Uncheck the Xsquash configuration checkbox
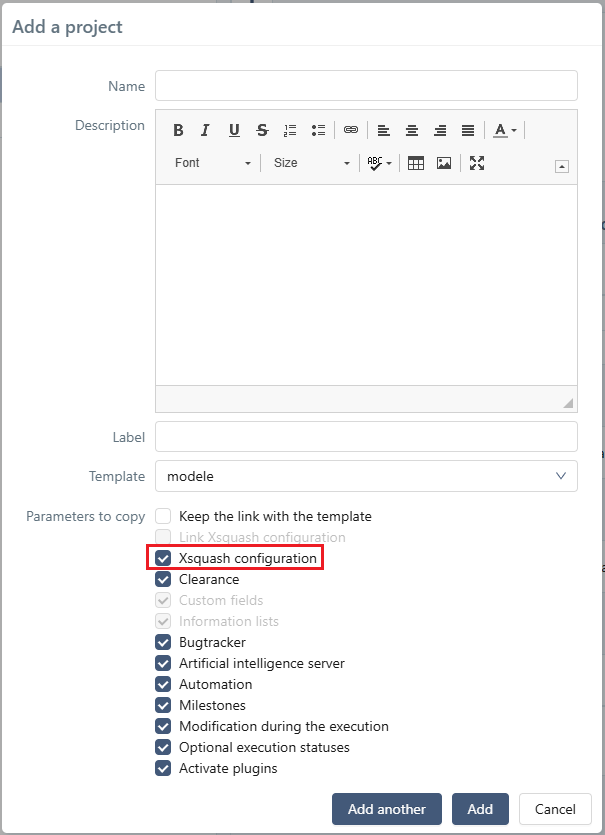Viewport: 605px width, 835px height. point(163,558)
